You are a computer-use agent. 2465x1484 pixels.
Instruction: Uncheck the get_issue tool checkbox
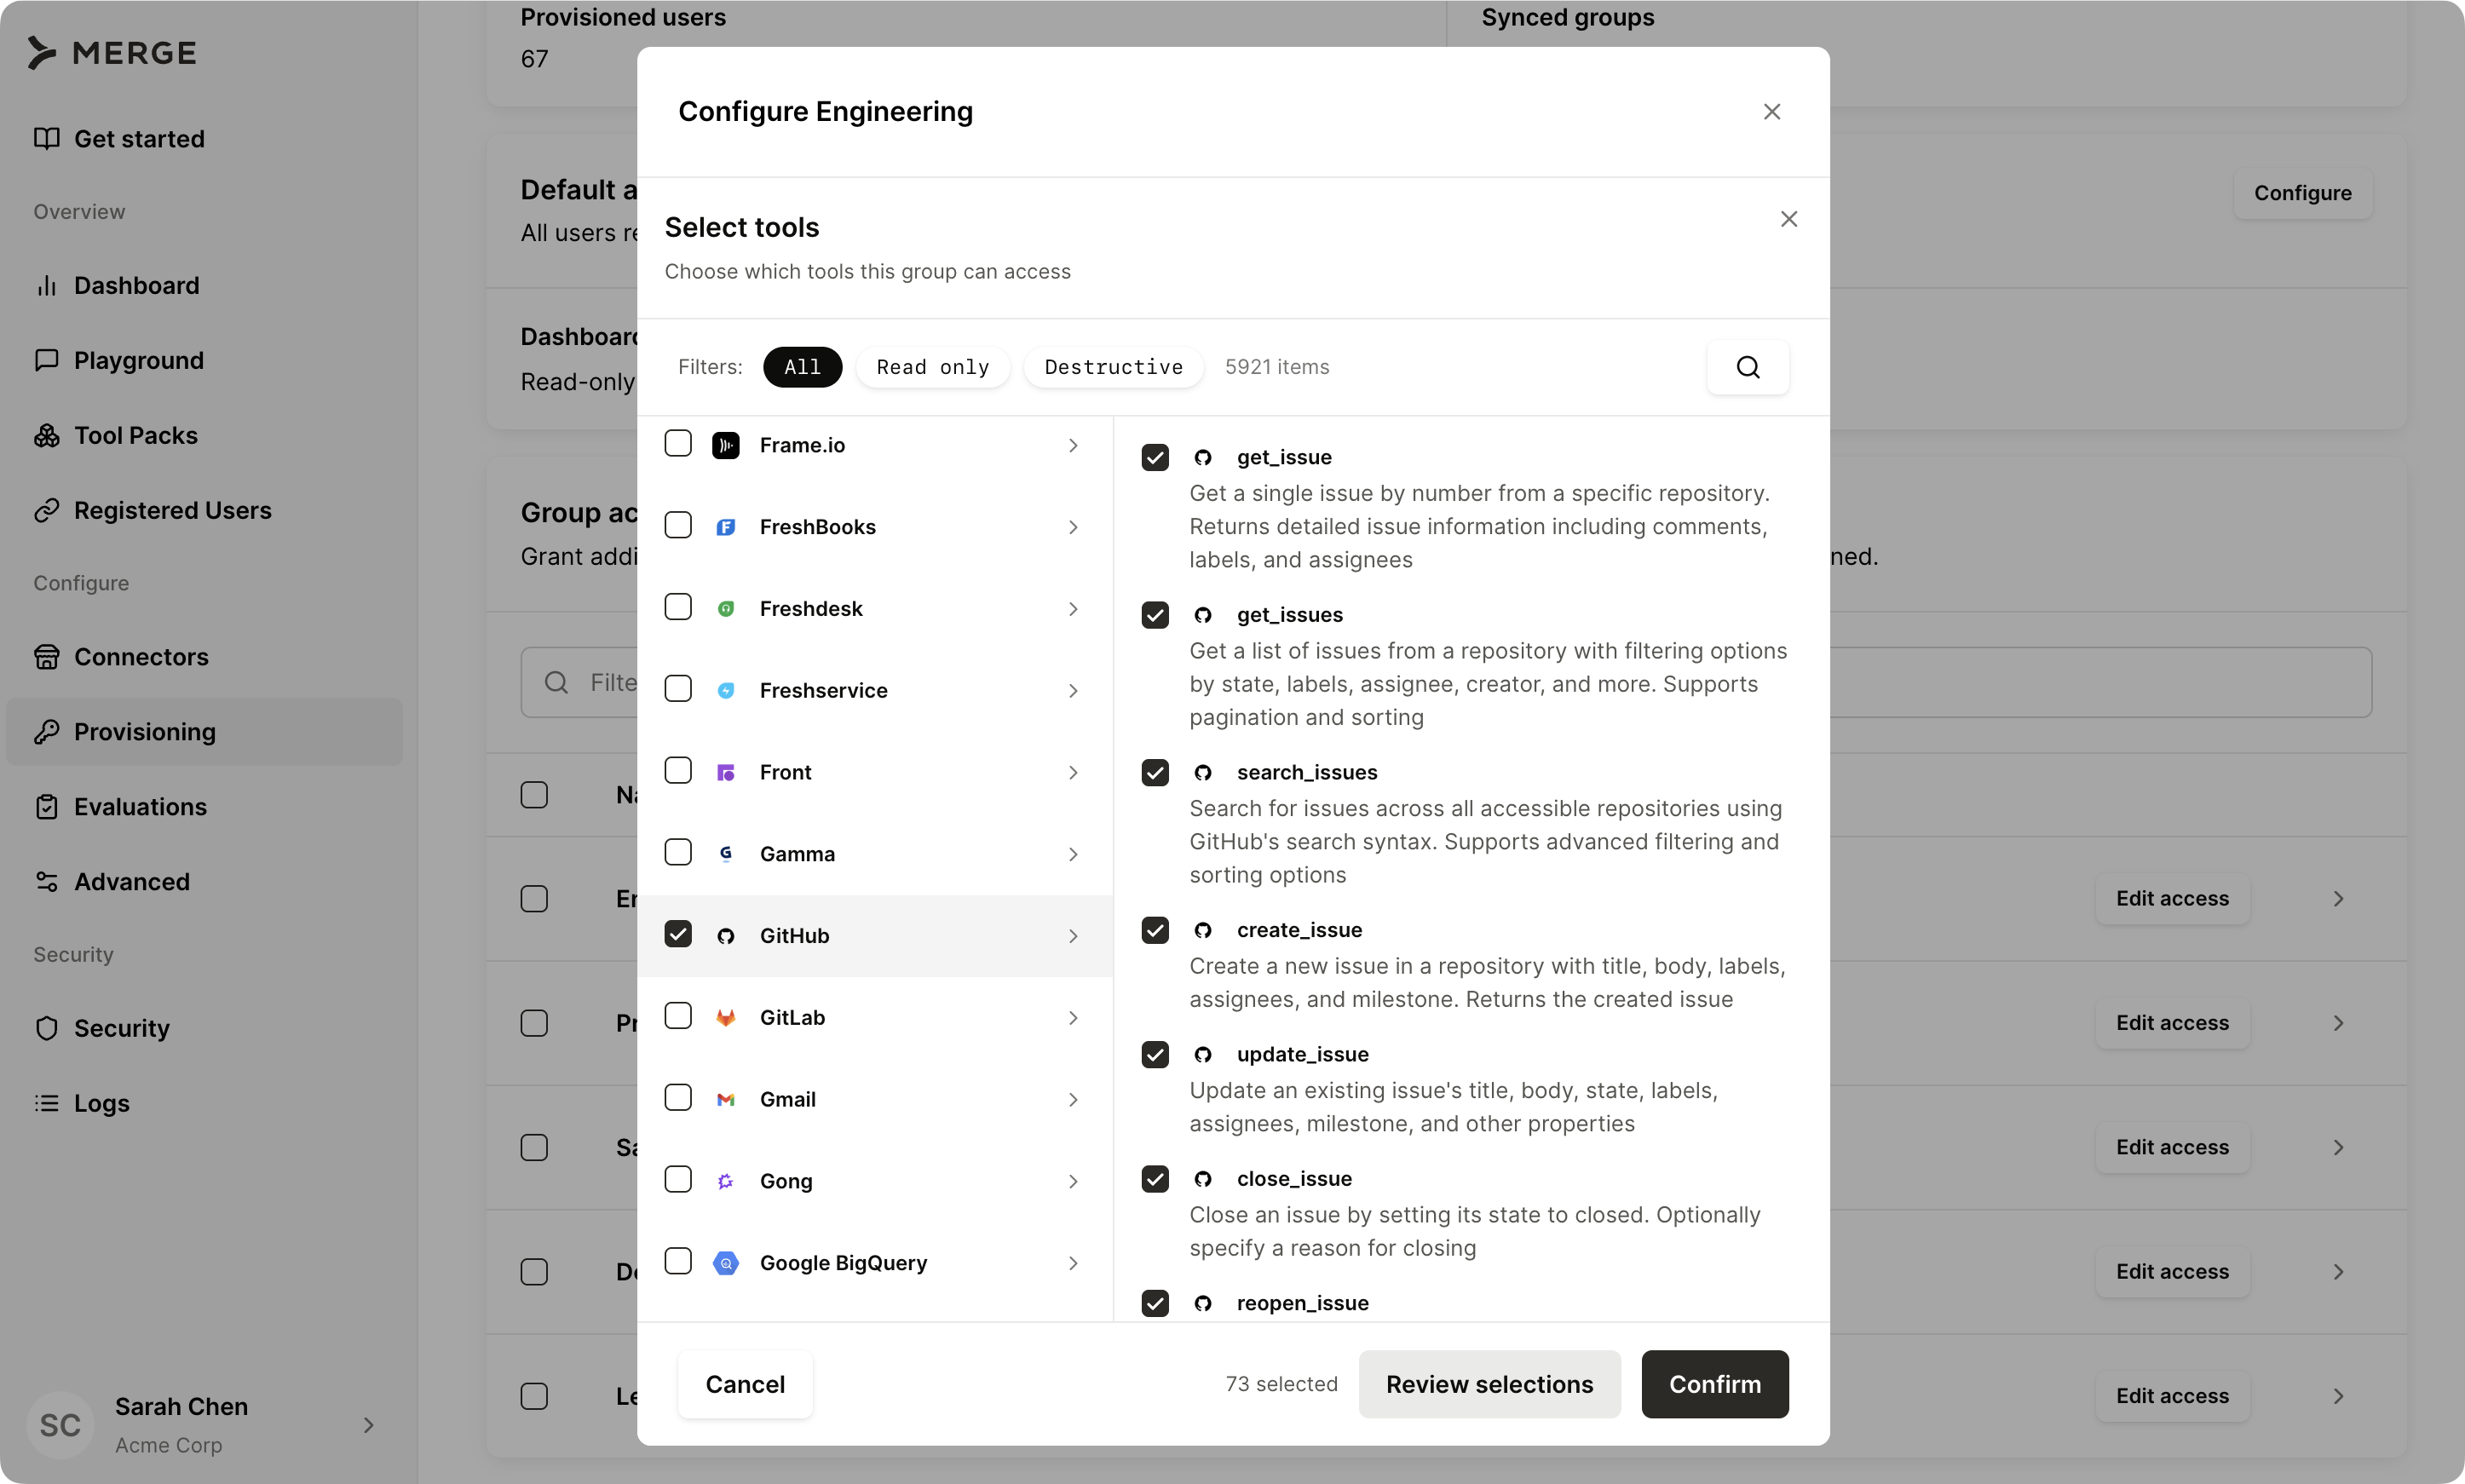[1155, 458]
